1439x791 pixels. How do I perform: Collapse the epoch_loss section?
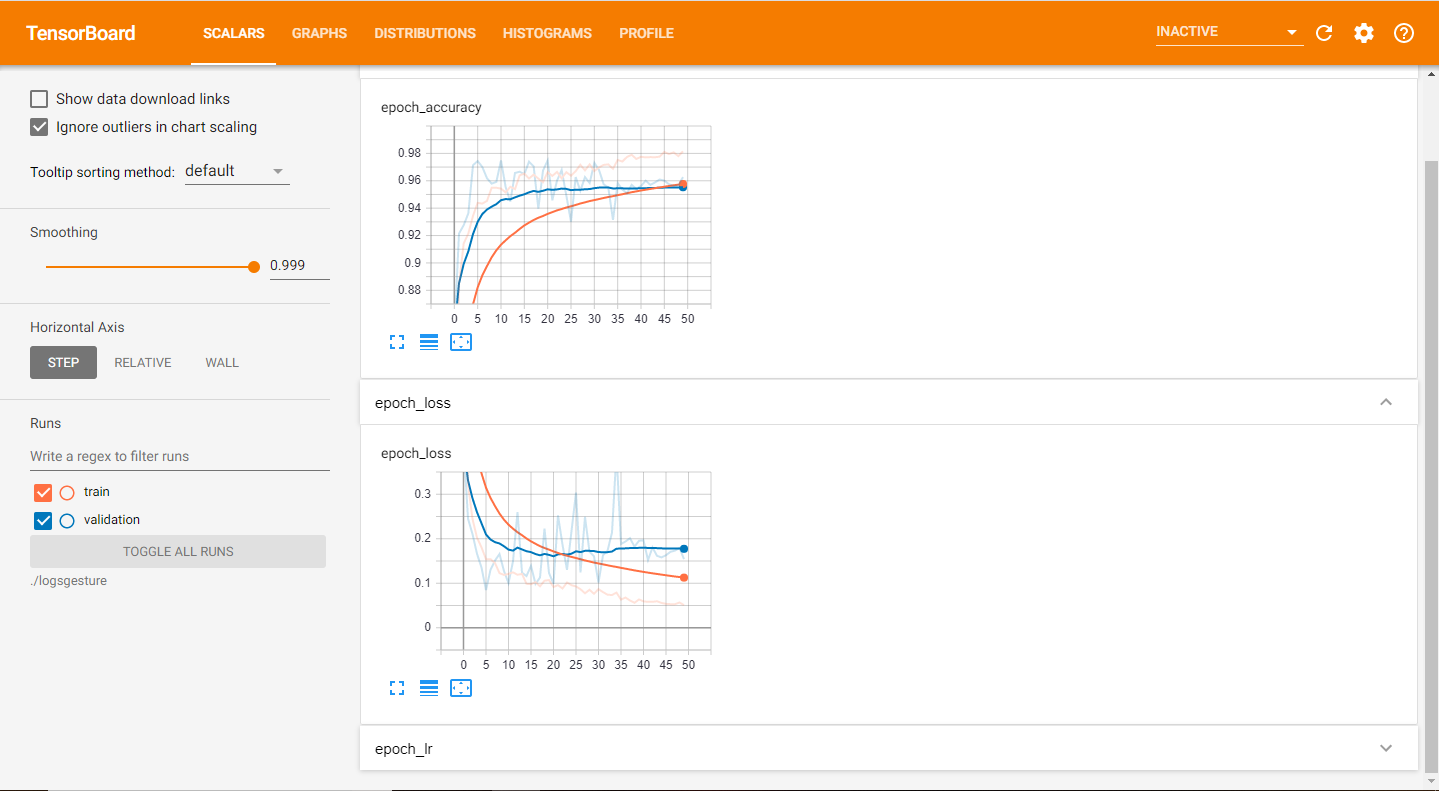click(1386, 402)
